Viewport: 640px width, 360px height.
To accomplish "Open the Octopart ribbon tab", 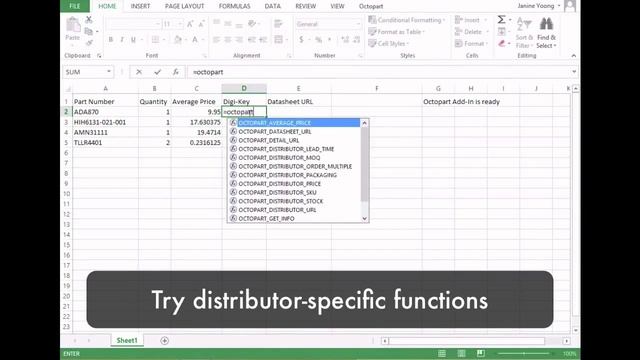I will (x=371, y=6).
